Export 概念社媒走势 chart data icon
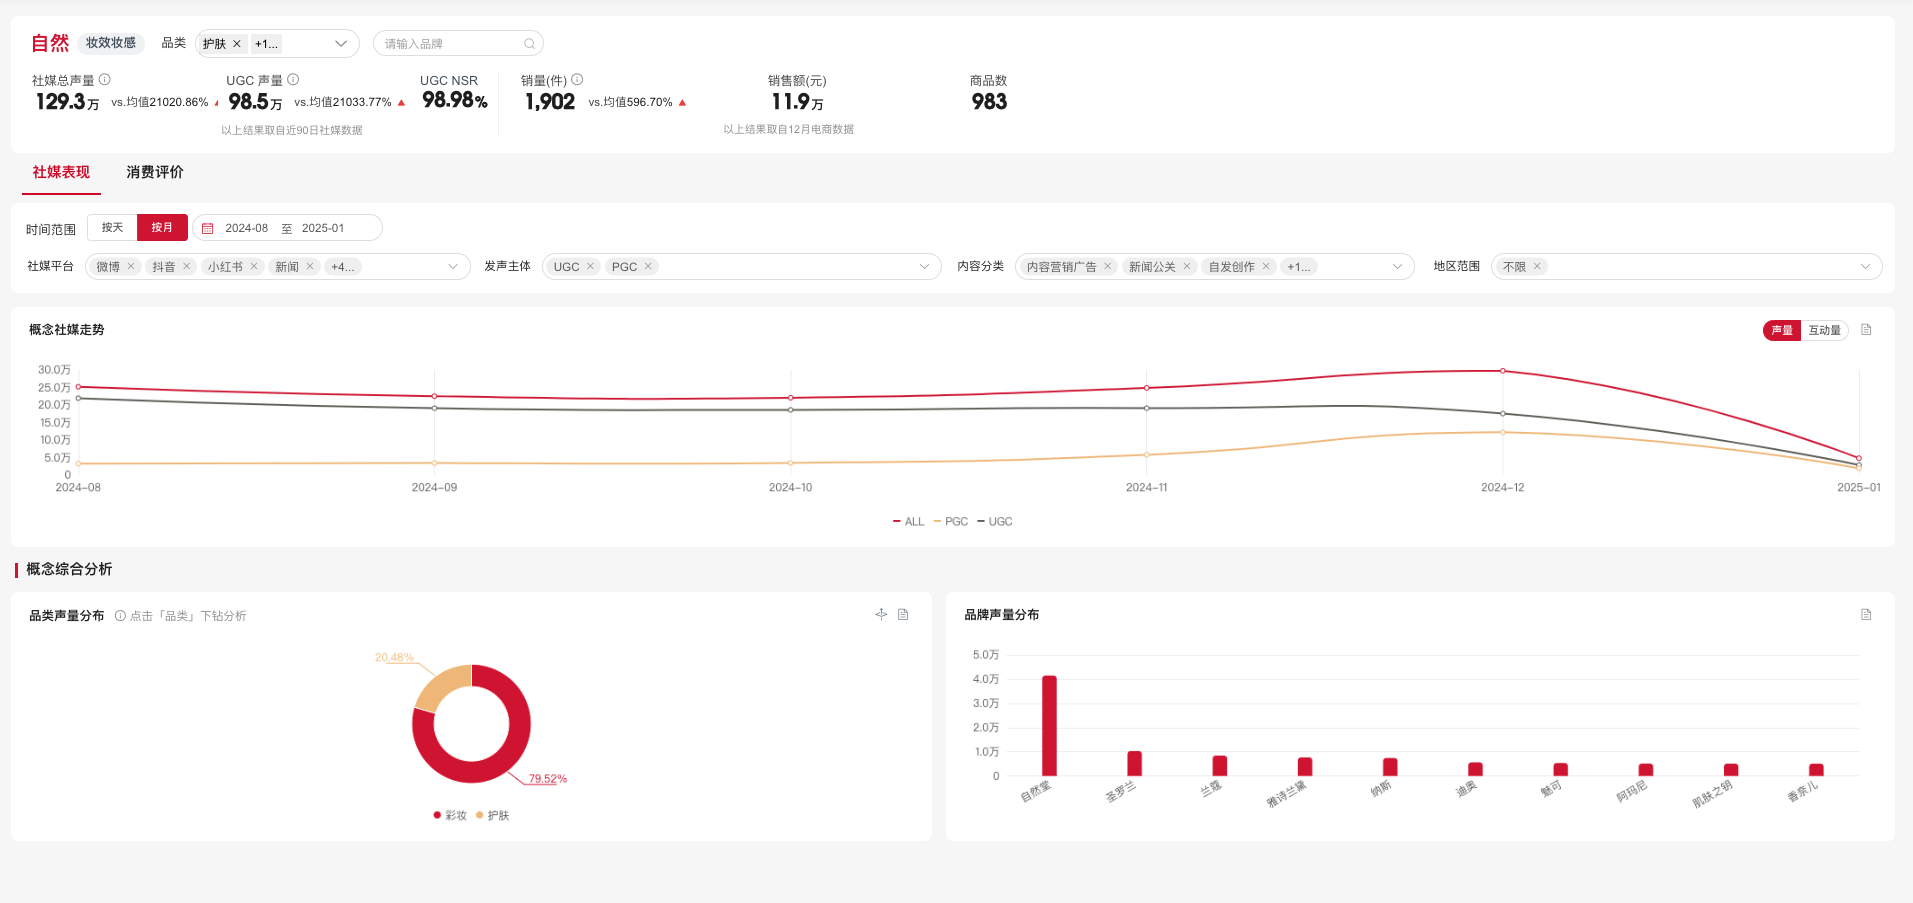Viewport: 1913px width, 903px height. pyautogui.click(x=1866, y=330)
